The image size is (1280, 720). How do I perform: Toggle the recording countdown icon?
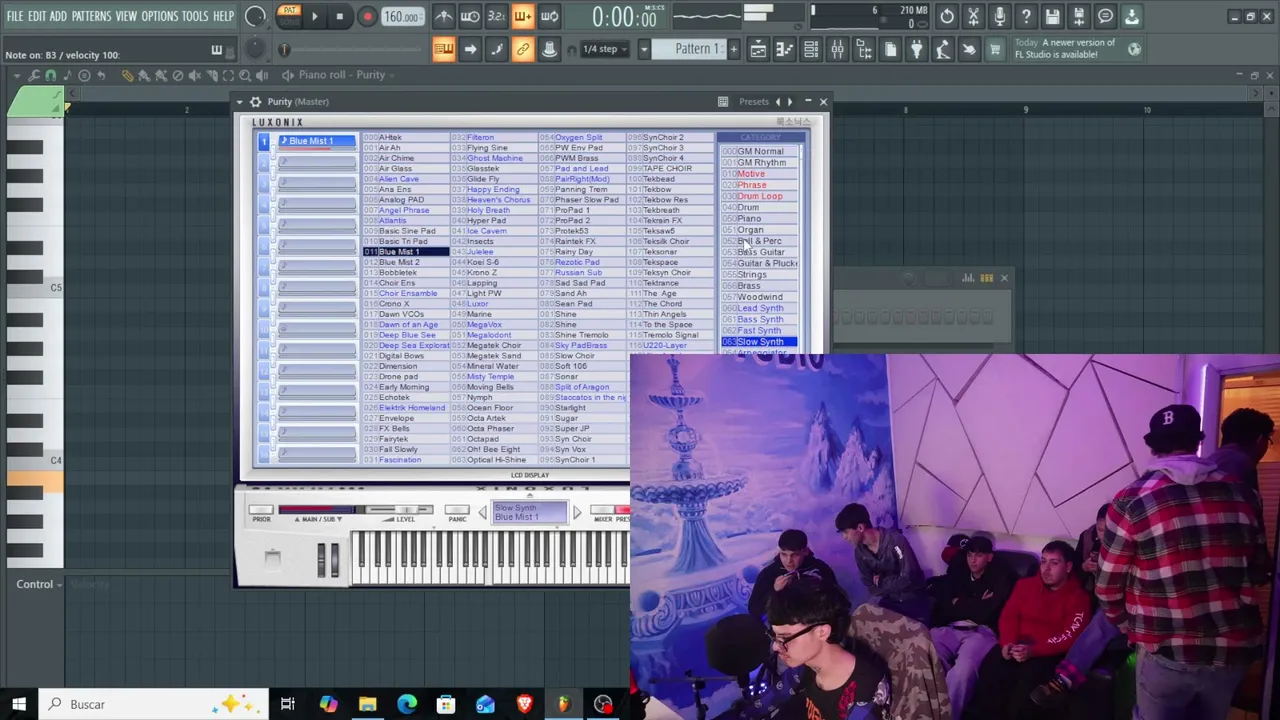pyautogui.click(x=496, y=17)
